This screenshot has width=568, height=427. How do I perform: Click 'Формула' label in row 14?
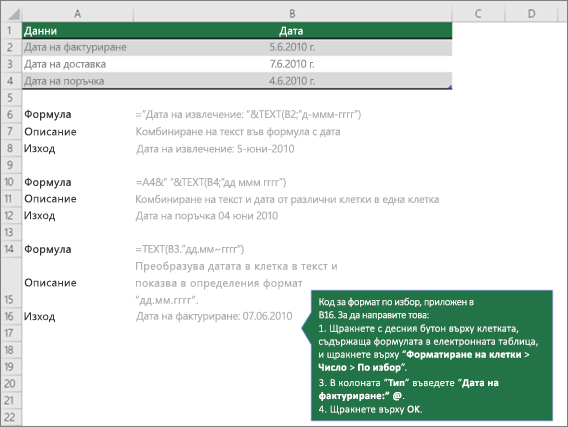click(x=47, y=249)
